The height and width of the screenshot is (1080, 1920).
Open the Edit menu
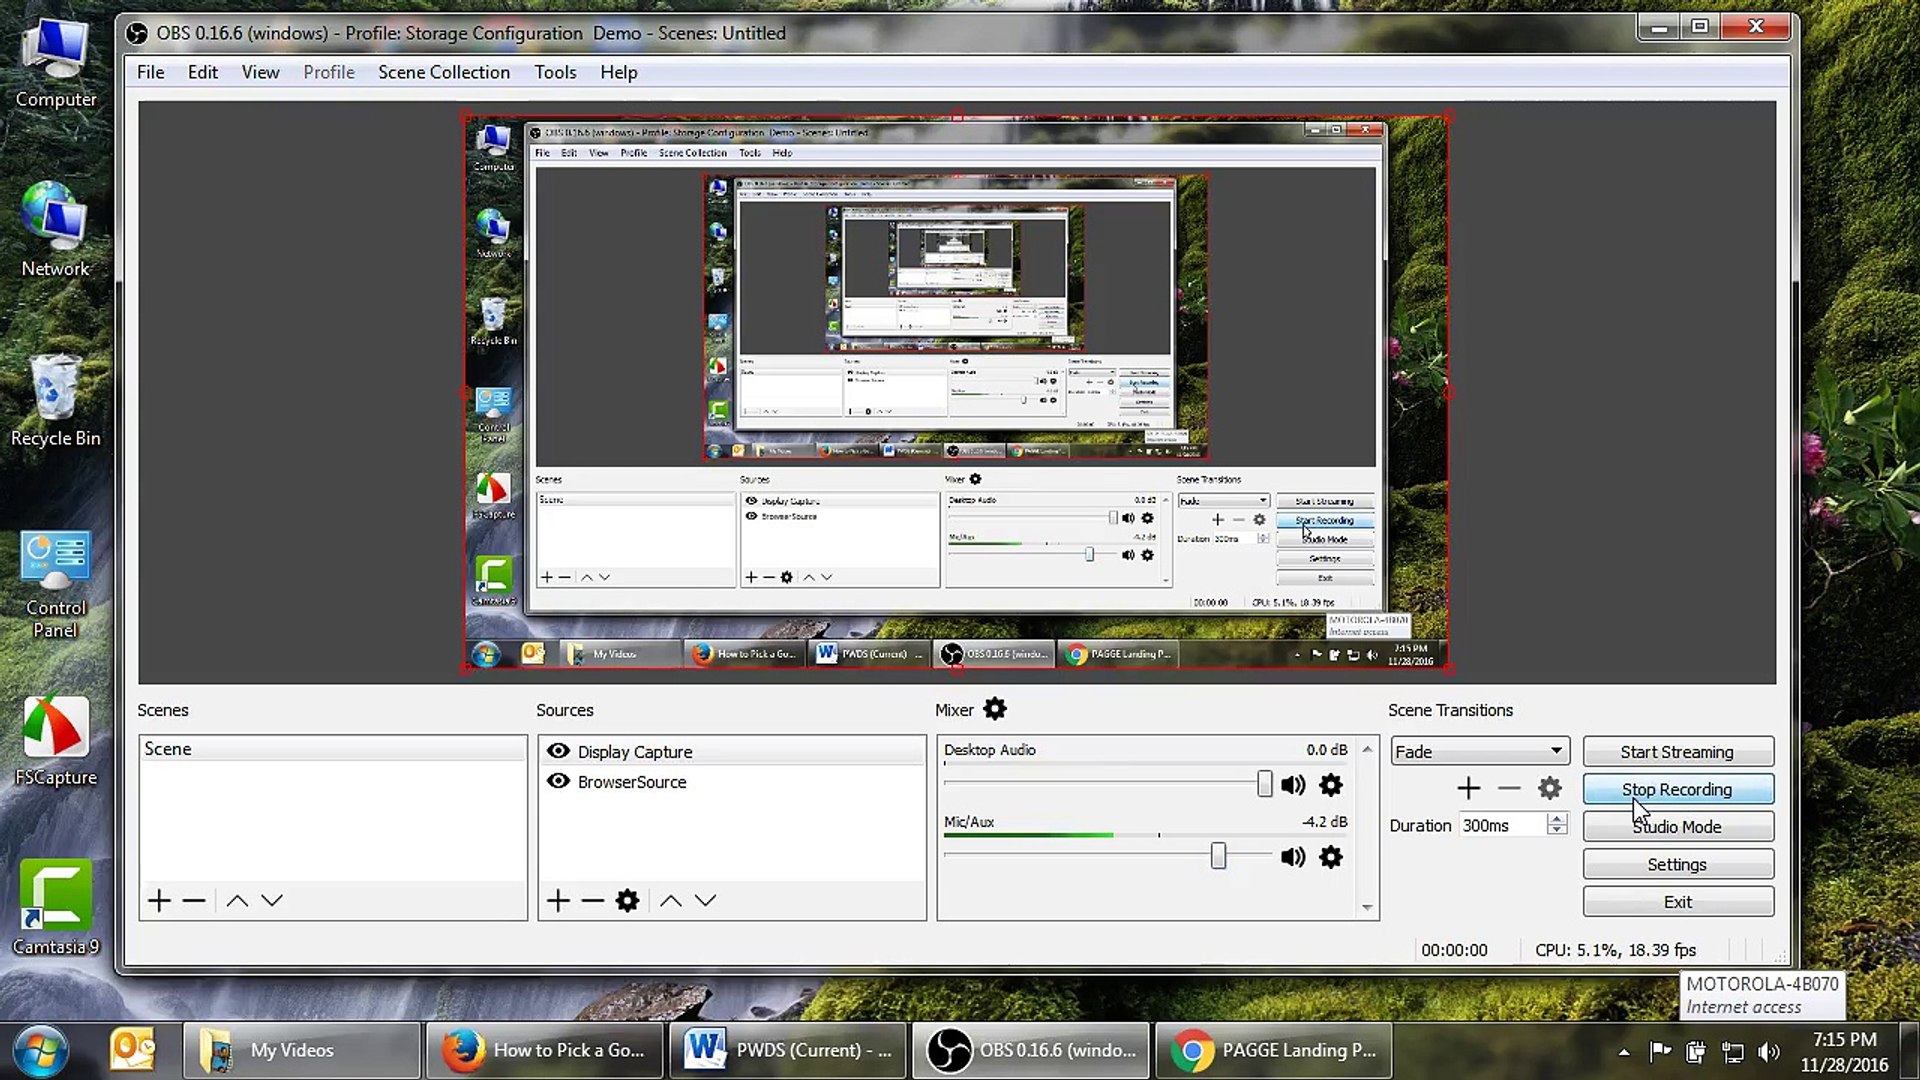click(203, 72)
